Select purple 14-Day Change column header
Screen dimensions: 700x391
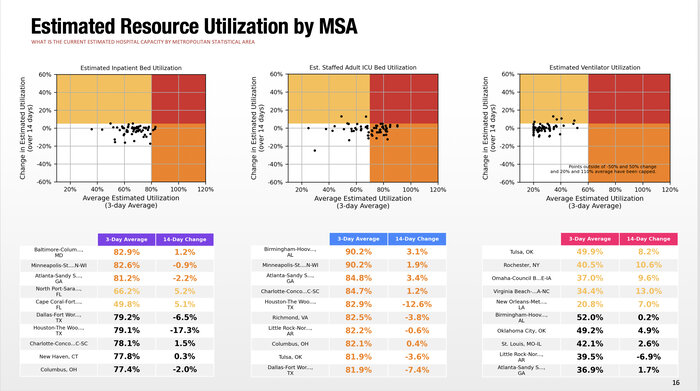(185, 239)
